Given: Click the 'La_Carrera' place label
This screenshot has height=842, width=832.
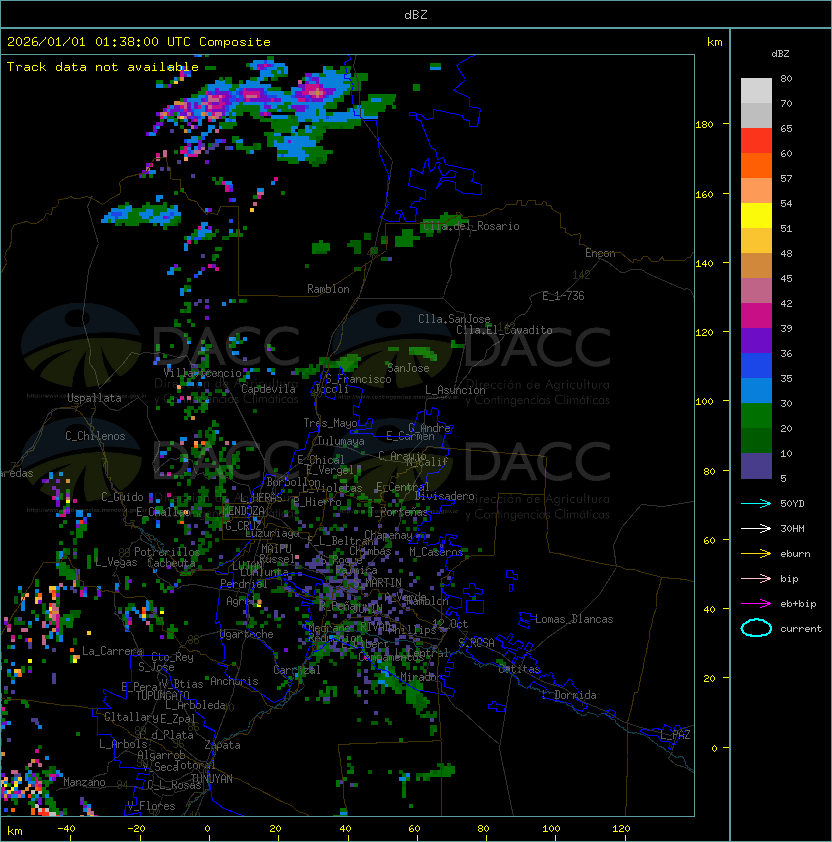Looking at the screenshot, I should (x=113, y=651).
